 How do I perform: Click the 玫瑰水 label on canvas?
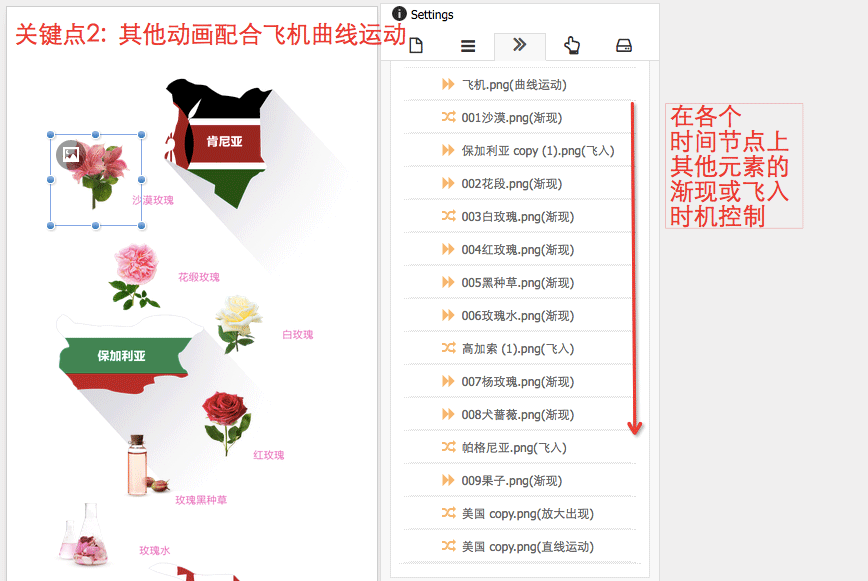point(154,551)
